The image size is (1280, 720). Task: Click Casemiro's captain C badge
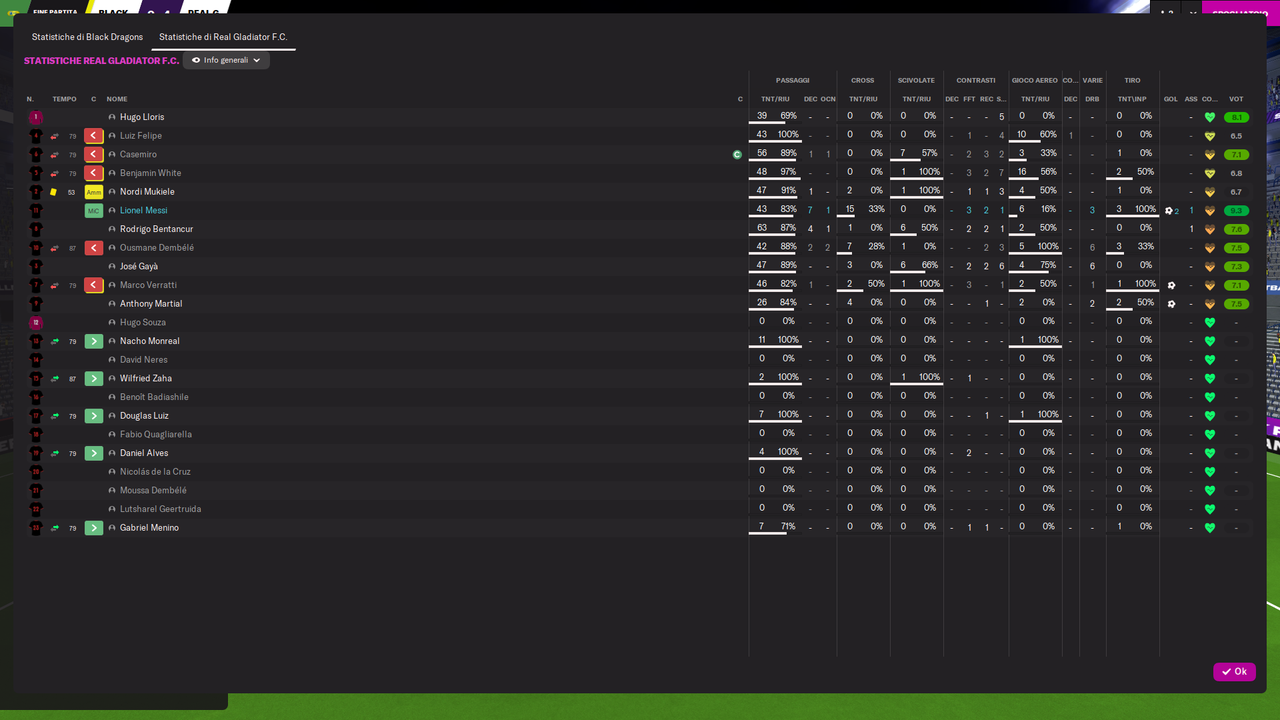click(737, 155)
